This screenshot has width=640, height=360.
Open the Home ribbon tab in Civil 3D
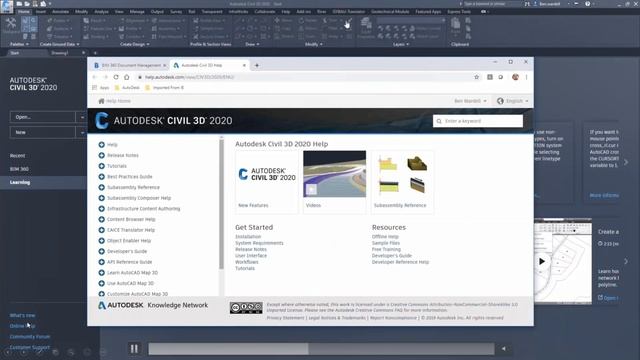tap(24, 11)
